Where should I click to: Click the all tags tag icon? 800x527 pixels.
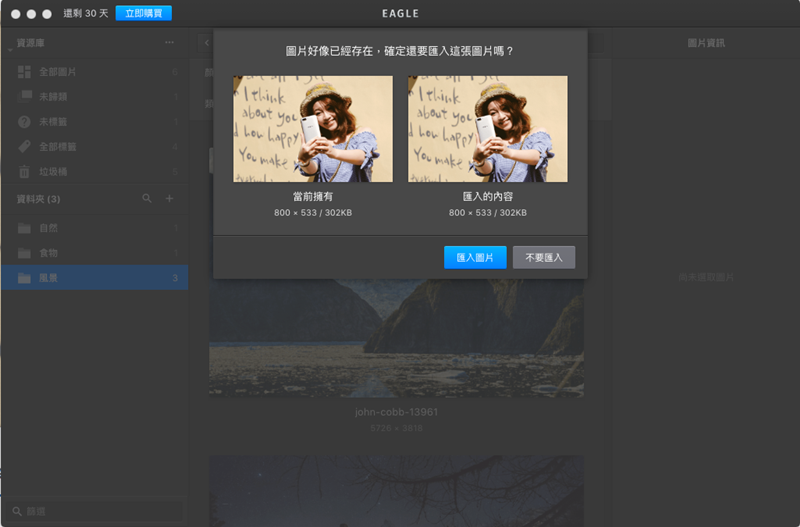[x=24, y=146]
